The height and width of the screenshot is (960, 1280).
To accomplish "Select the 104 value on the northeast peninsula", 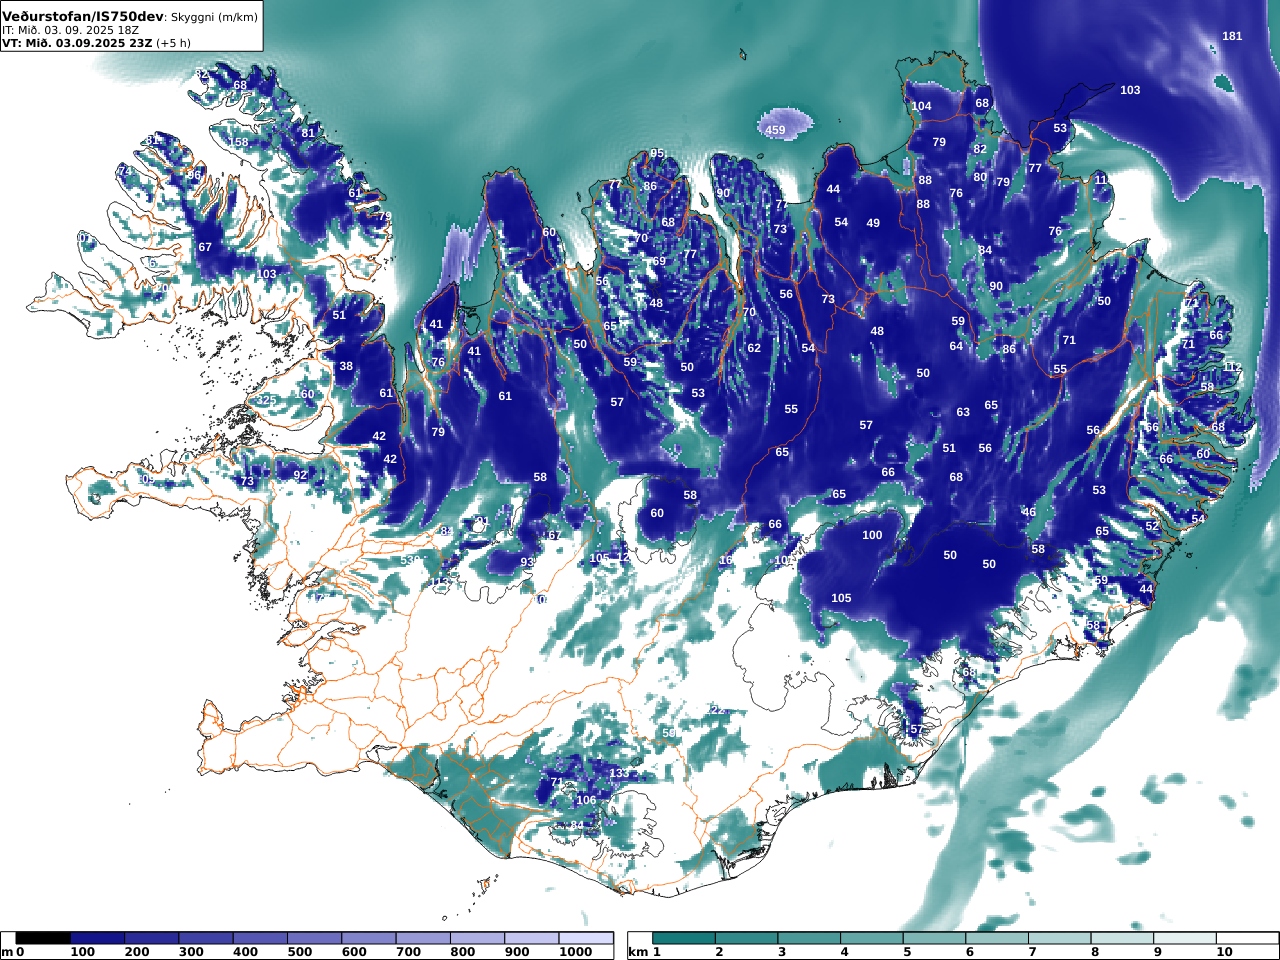I will 921,106.
